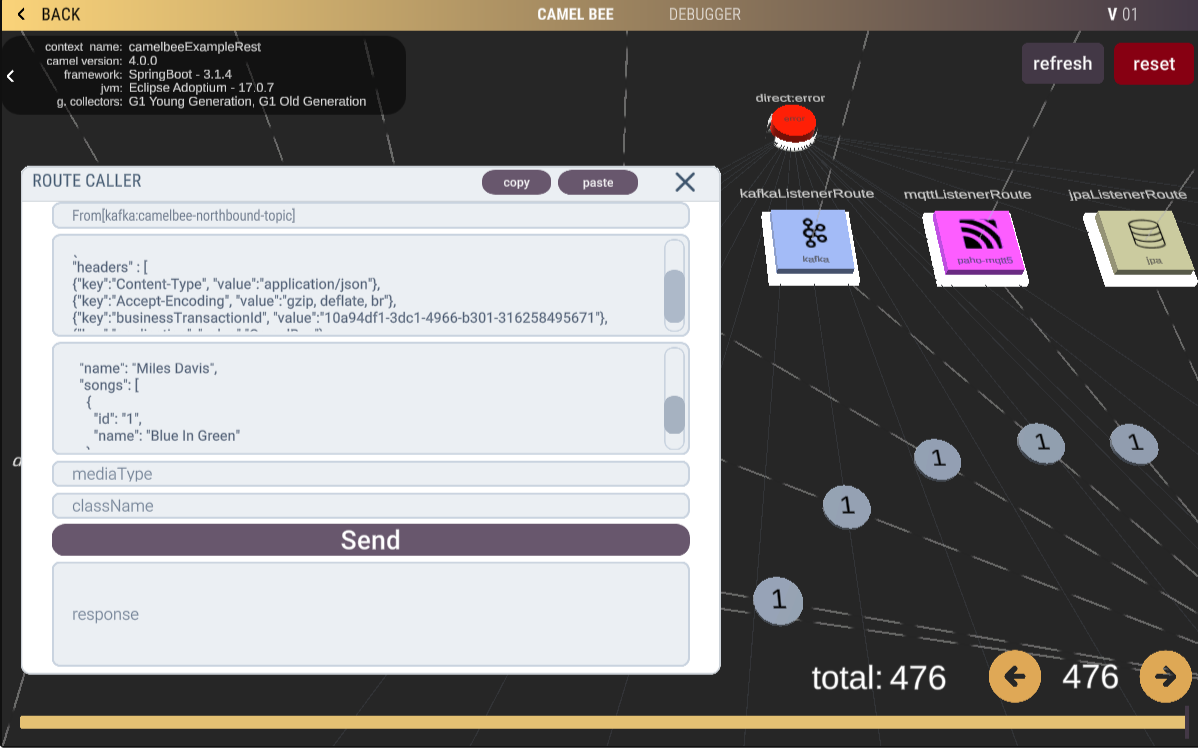This screenshot has height=748, width=1198.
Task: Focus the className input field
Action: [371, 506]
